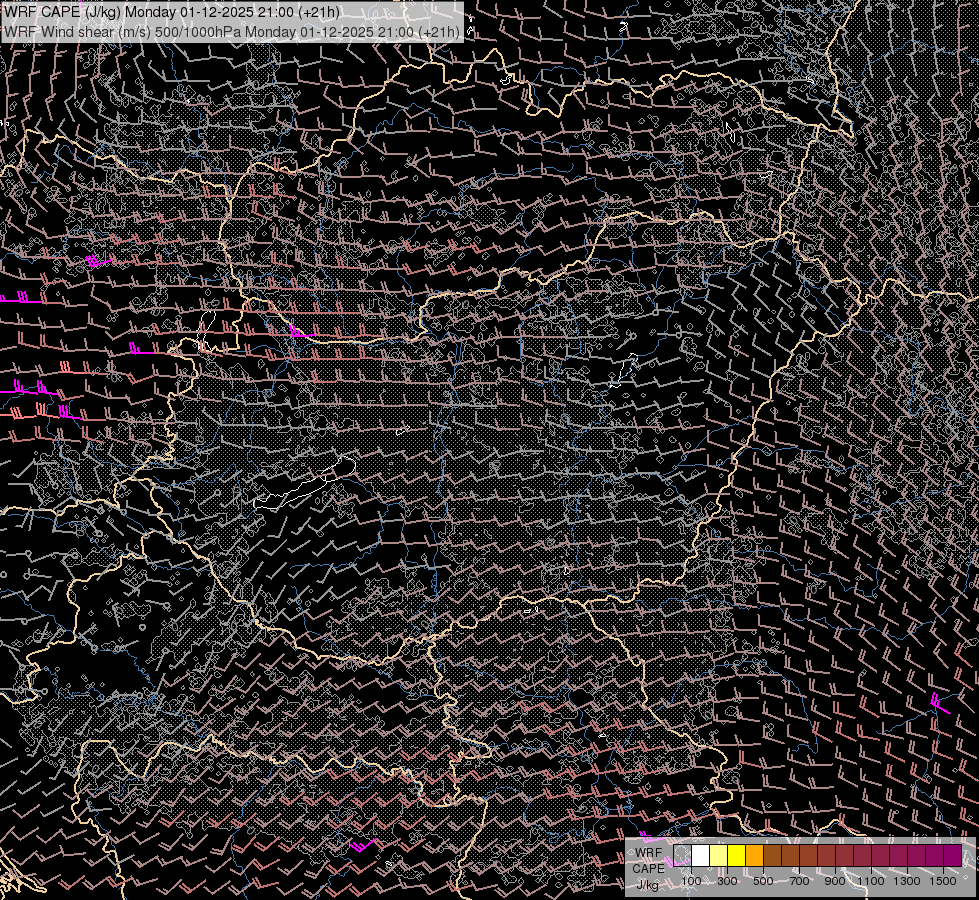Viewport: 979px width, 900px height.
Task: Click the WRF CAPE title line
Action: point(171,12)
